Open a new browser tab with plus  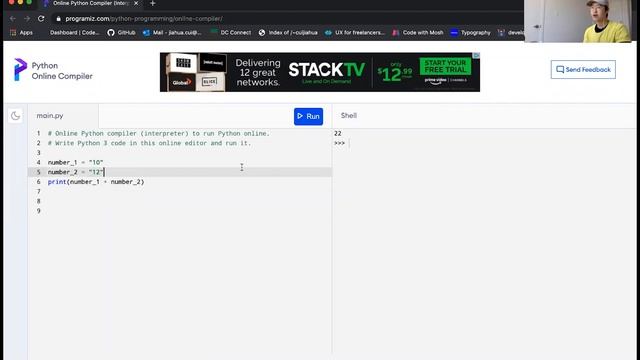pyautogui.click(x=153, y=3)
